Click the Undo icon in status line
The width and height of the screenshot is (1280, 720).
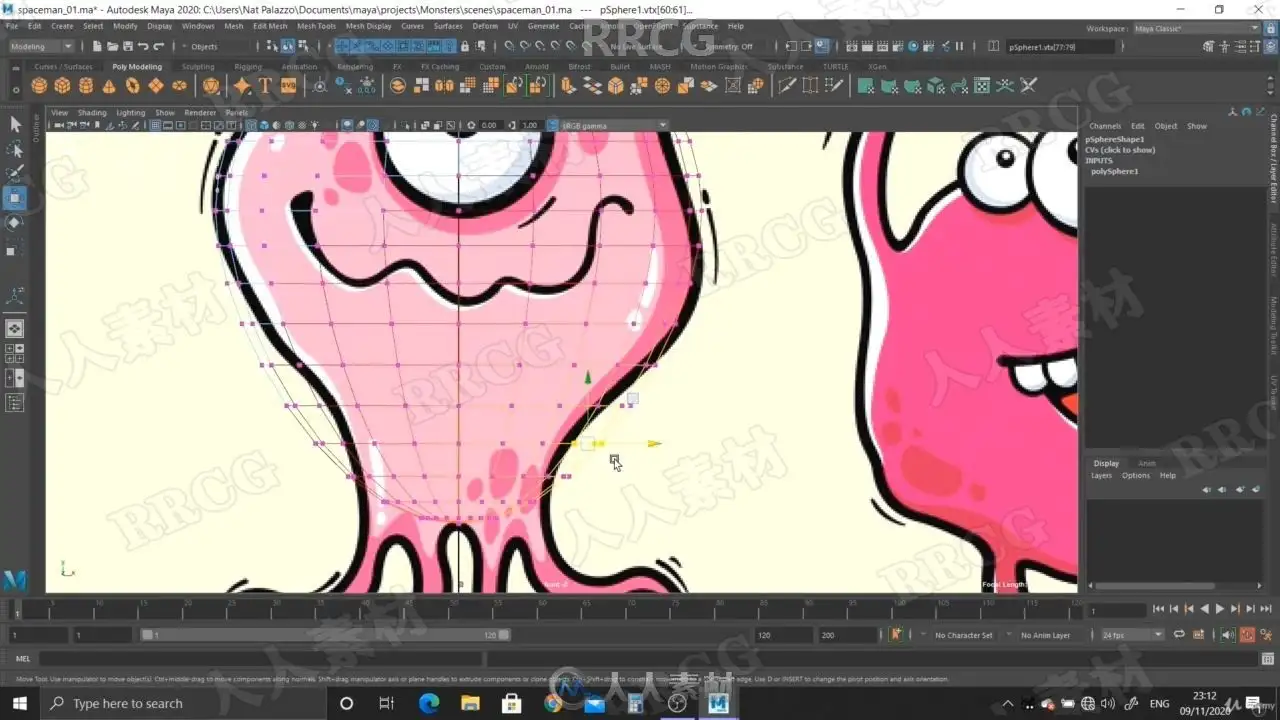(143, 46)
